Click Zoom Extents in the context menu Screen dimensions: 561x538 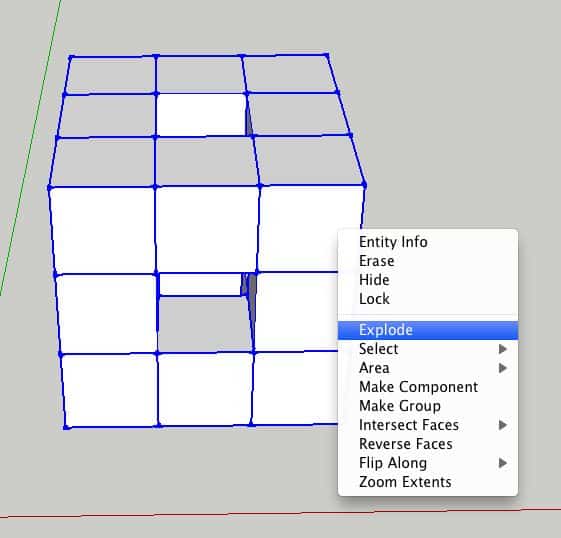tap(405, 482)
